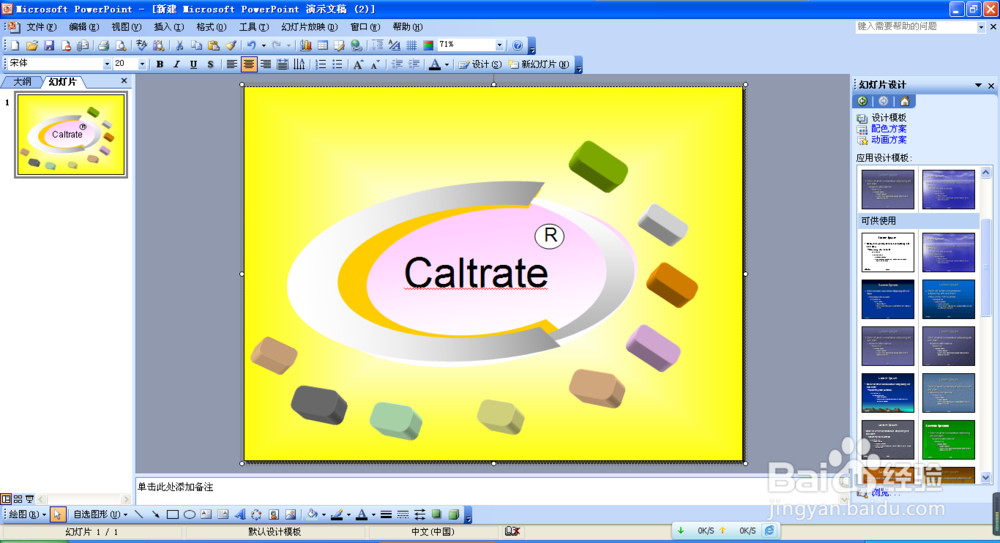This screenshot has height=543, width=1000.
Task: Open the PowerPoint Help question mark icon
Action: 517,45
